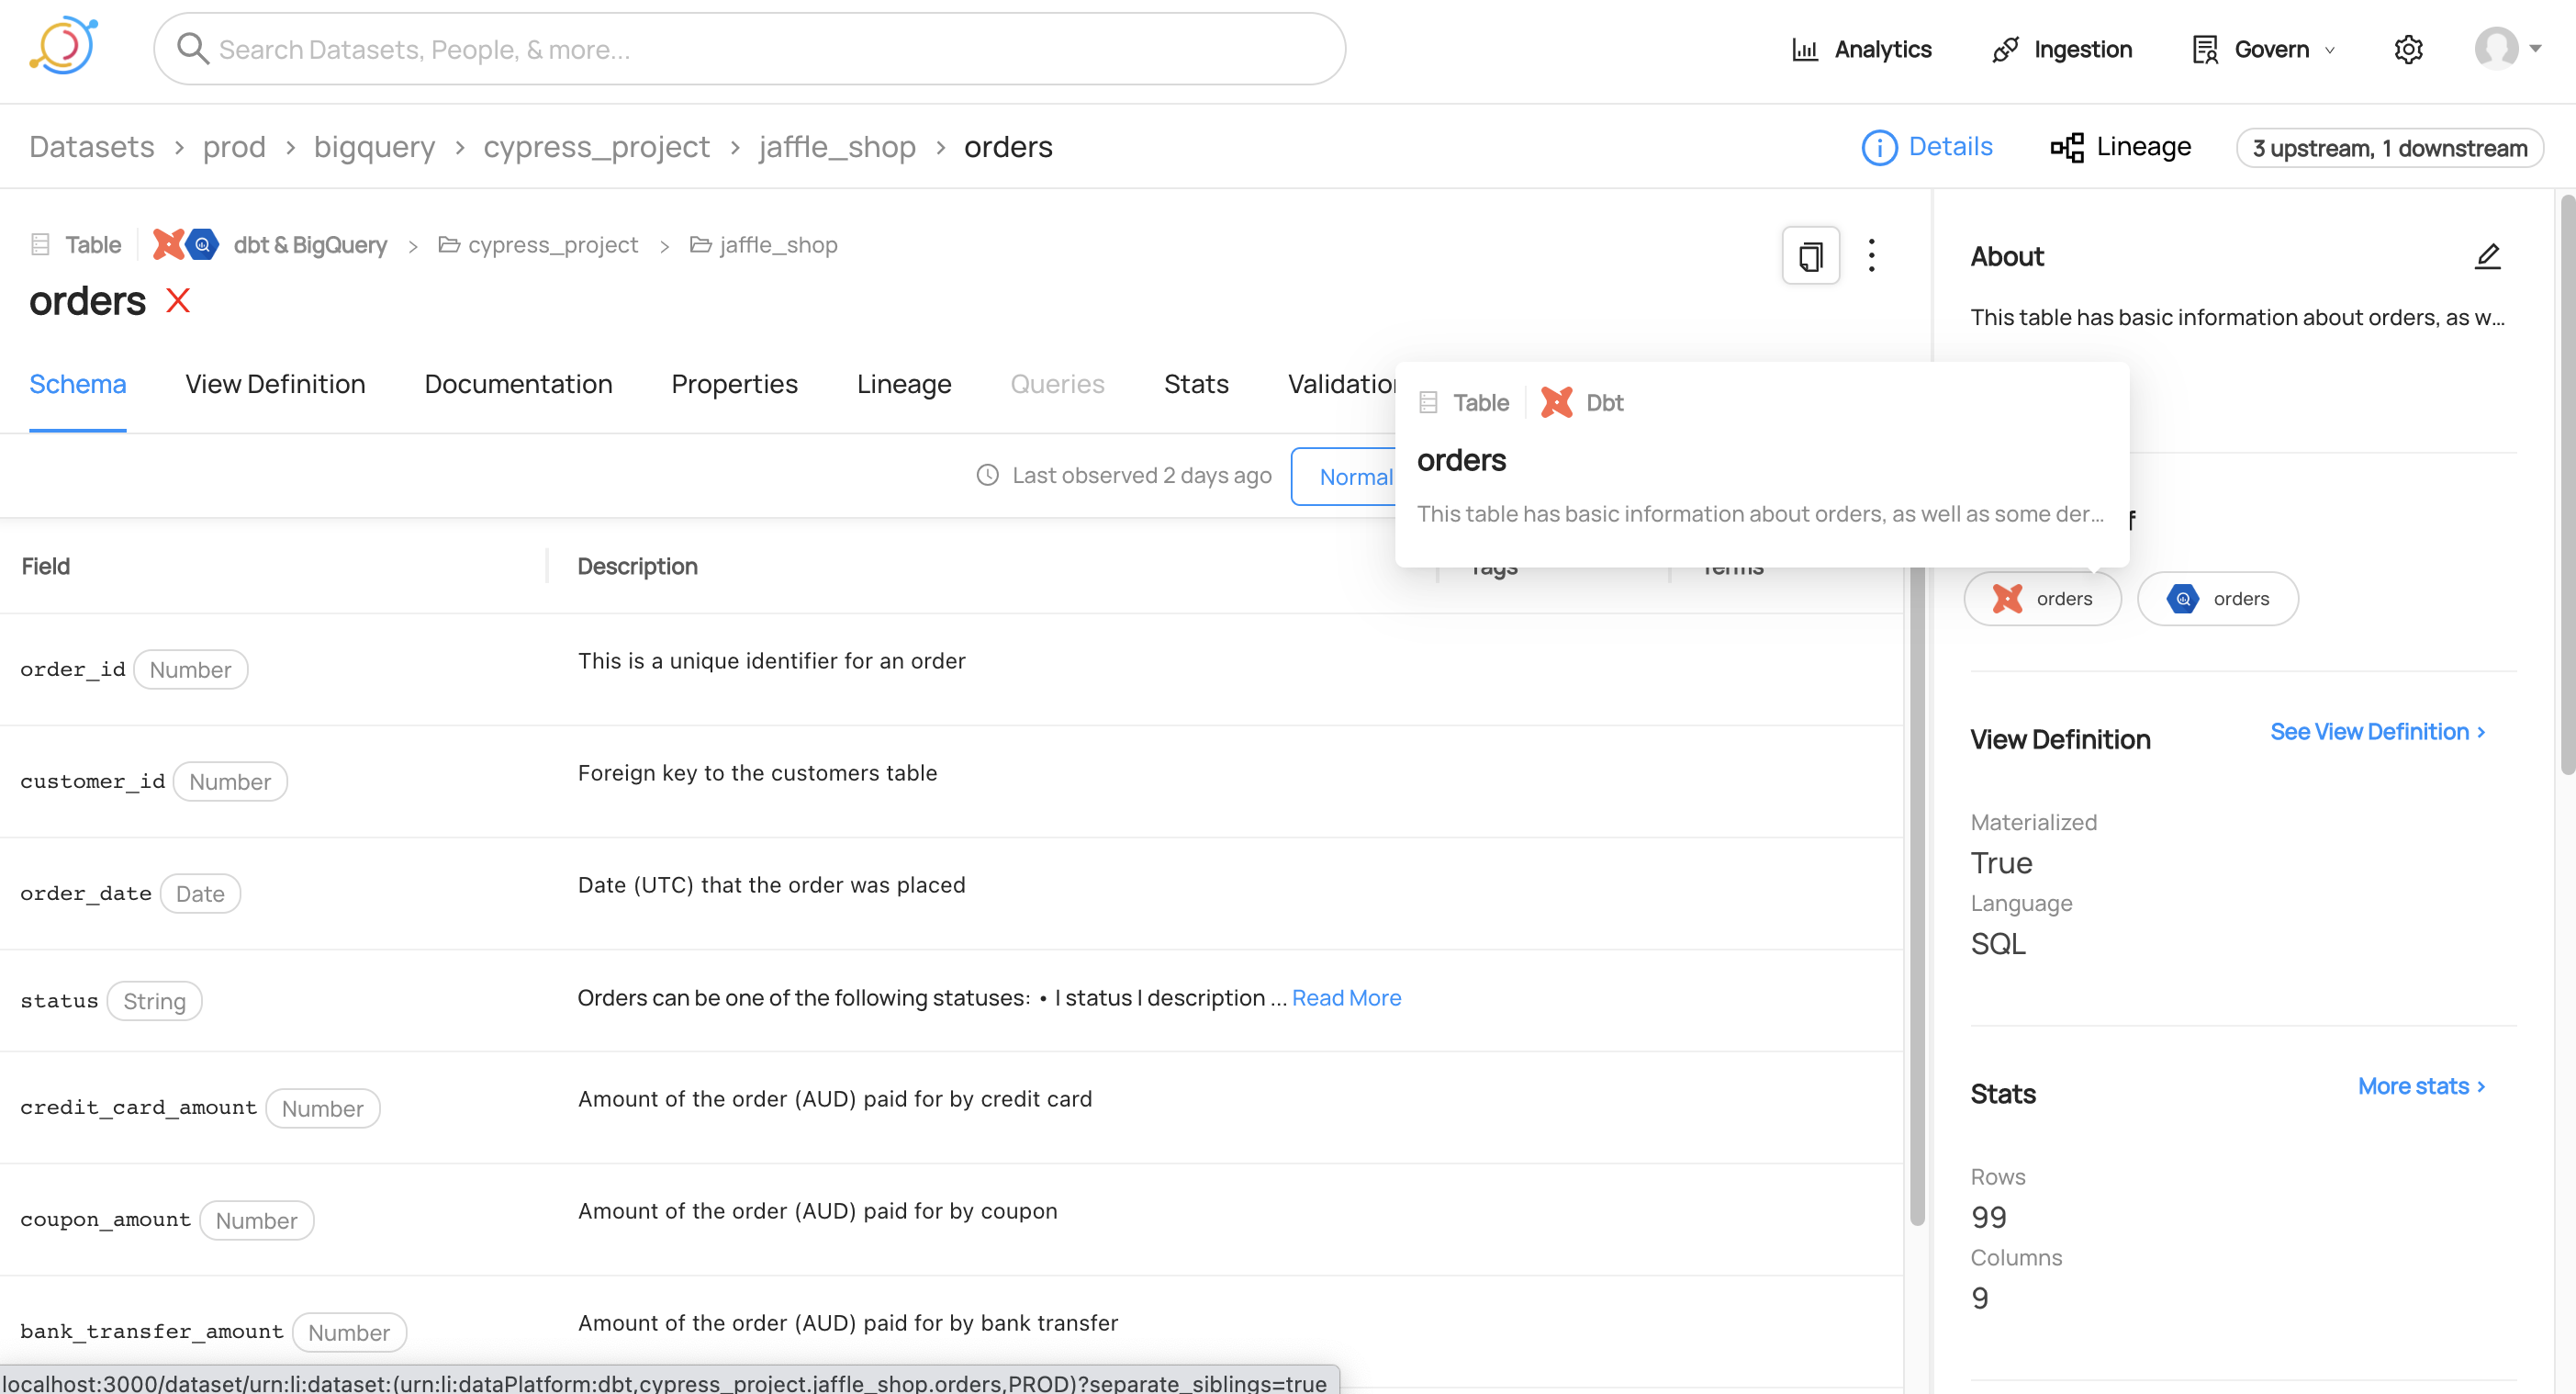Click the search datasets input field
Screen dimensions: 2576x1394
coord(750,49)
